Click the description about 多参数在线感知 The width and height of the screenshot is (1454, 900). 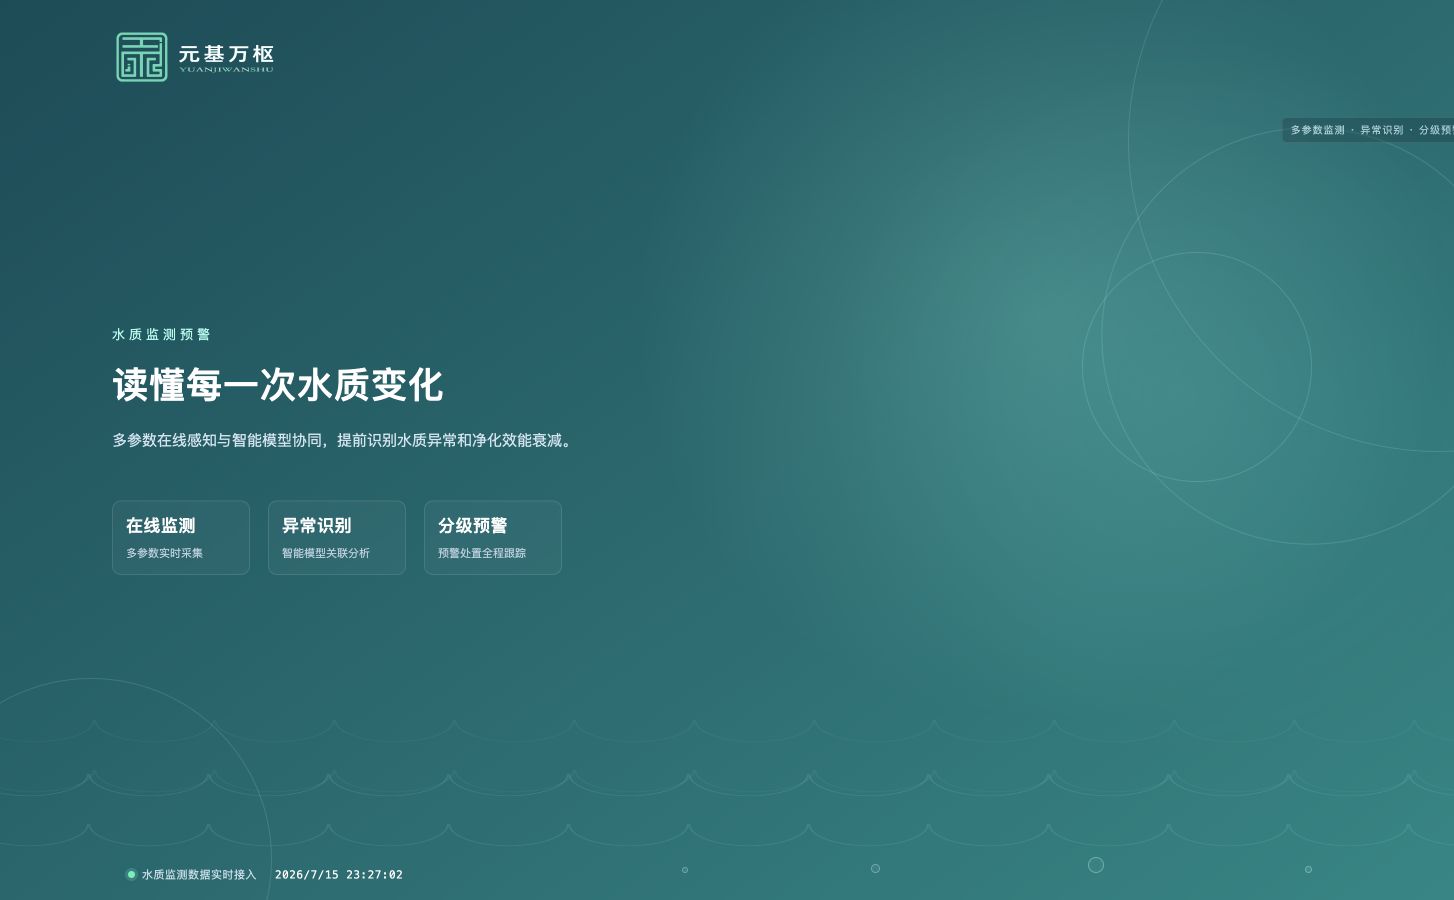[x=344, y=440]
